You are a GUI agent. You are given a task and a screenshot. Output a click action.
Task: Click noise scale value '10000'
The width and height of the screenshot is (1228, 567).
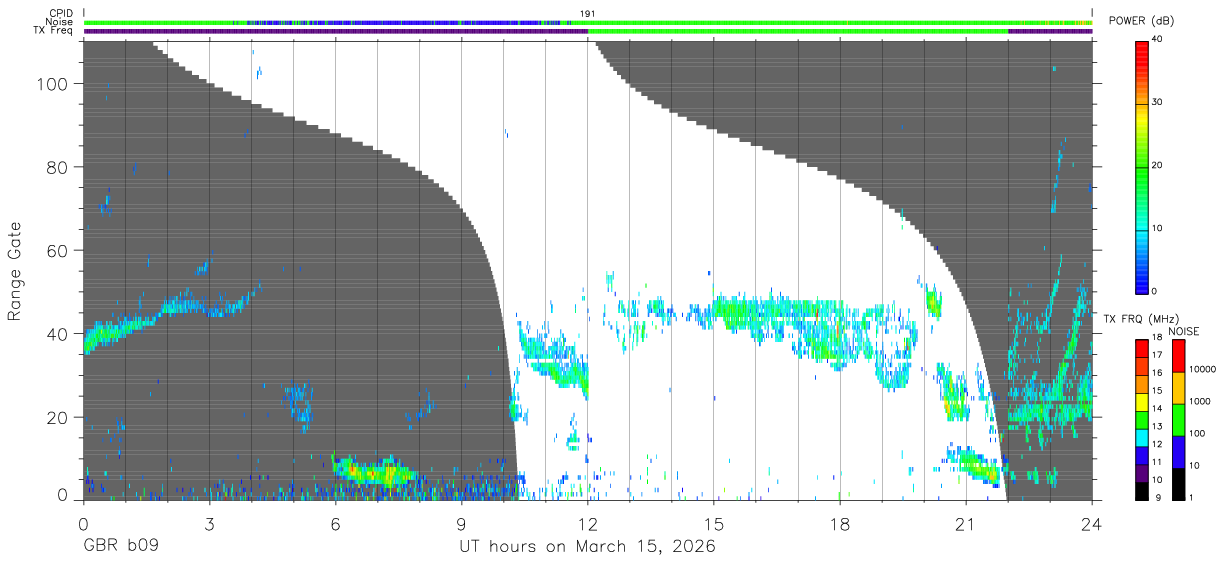(x=1203, y=370)
